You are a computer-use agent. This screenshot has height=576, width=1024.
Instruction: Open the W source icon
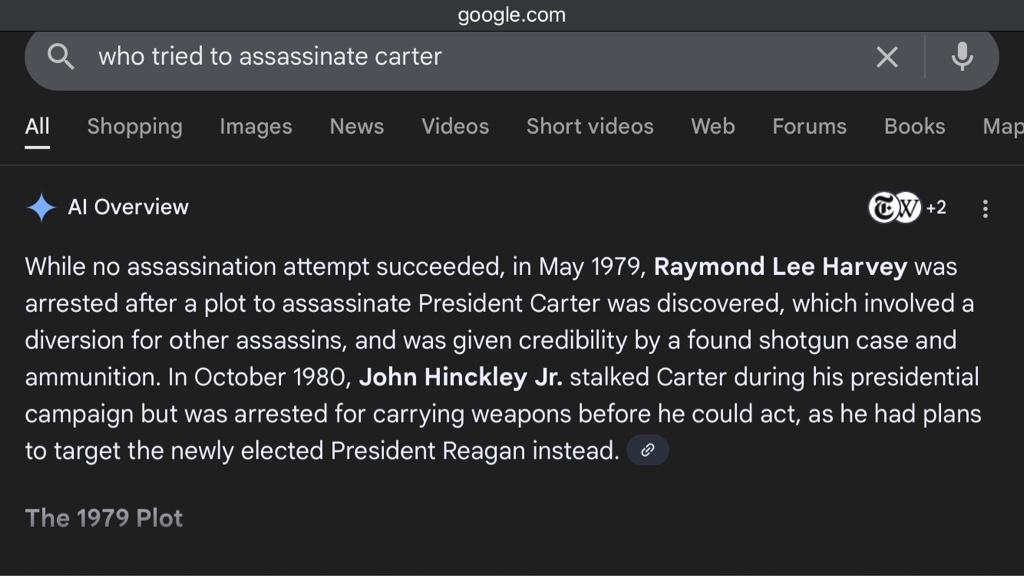pos(907,208)
